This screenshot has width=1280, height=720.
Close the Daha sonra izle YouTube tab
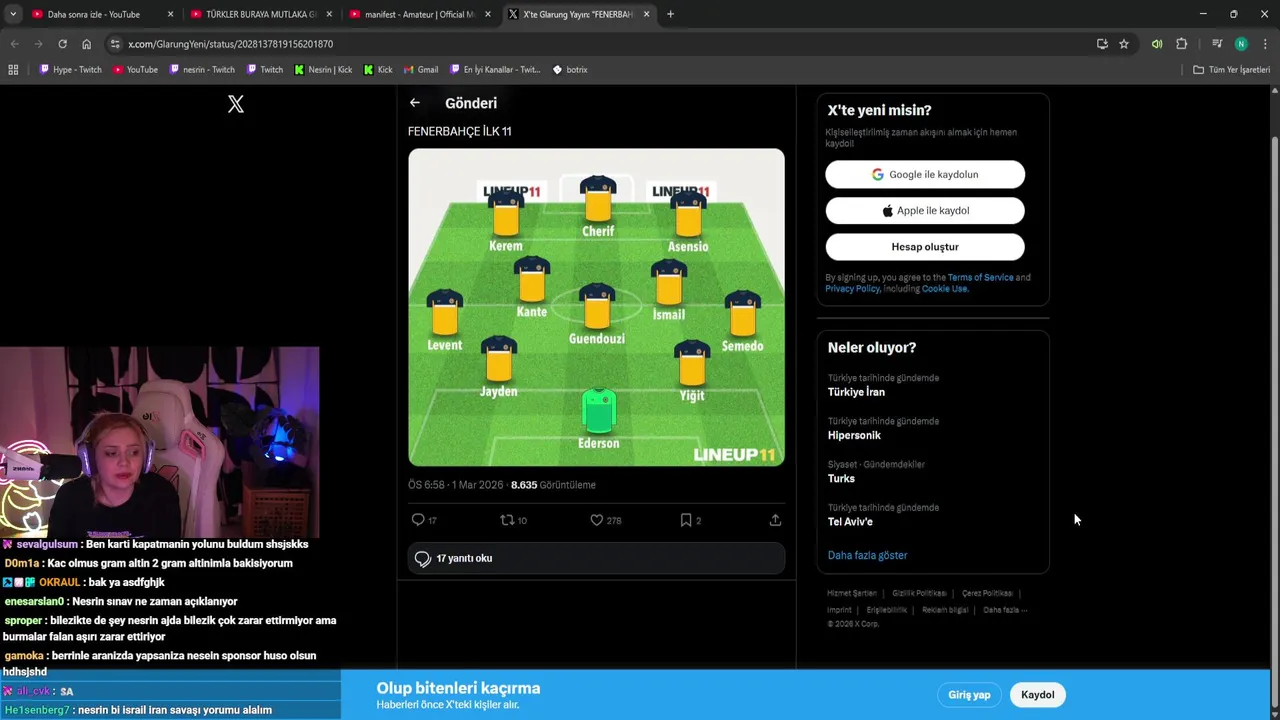click(x=170, y=14)
